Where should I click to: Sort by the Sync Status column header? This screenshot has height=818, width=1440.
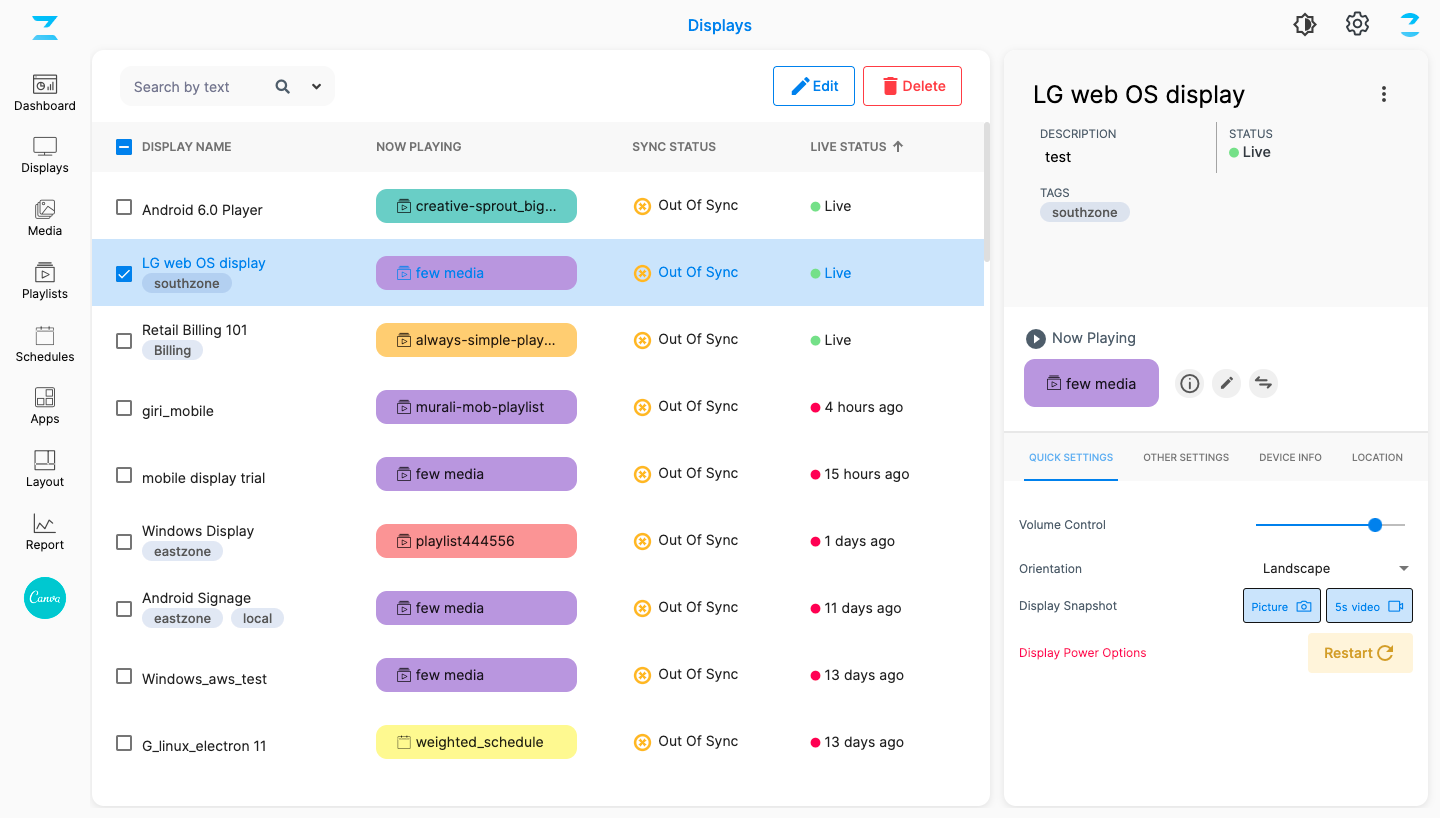click(x=674, y=146)
